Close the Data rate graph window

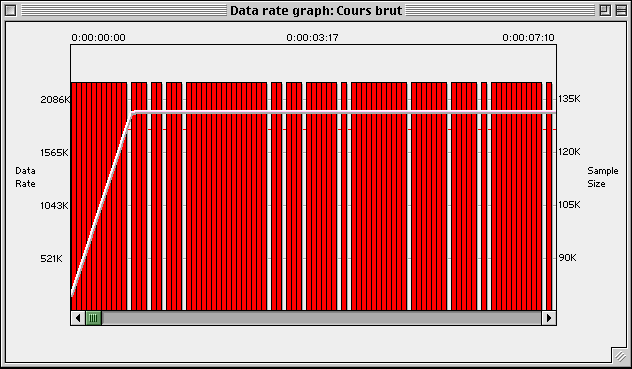point(11,10)
